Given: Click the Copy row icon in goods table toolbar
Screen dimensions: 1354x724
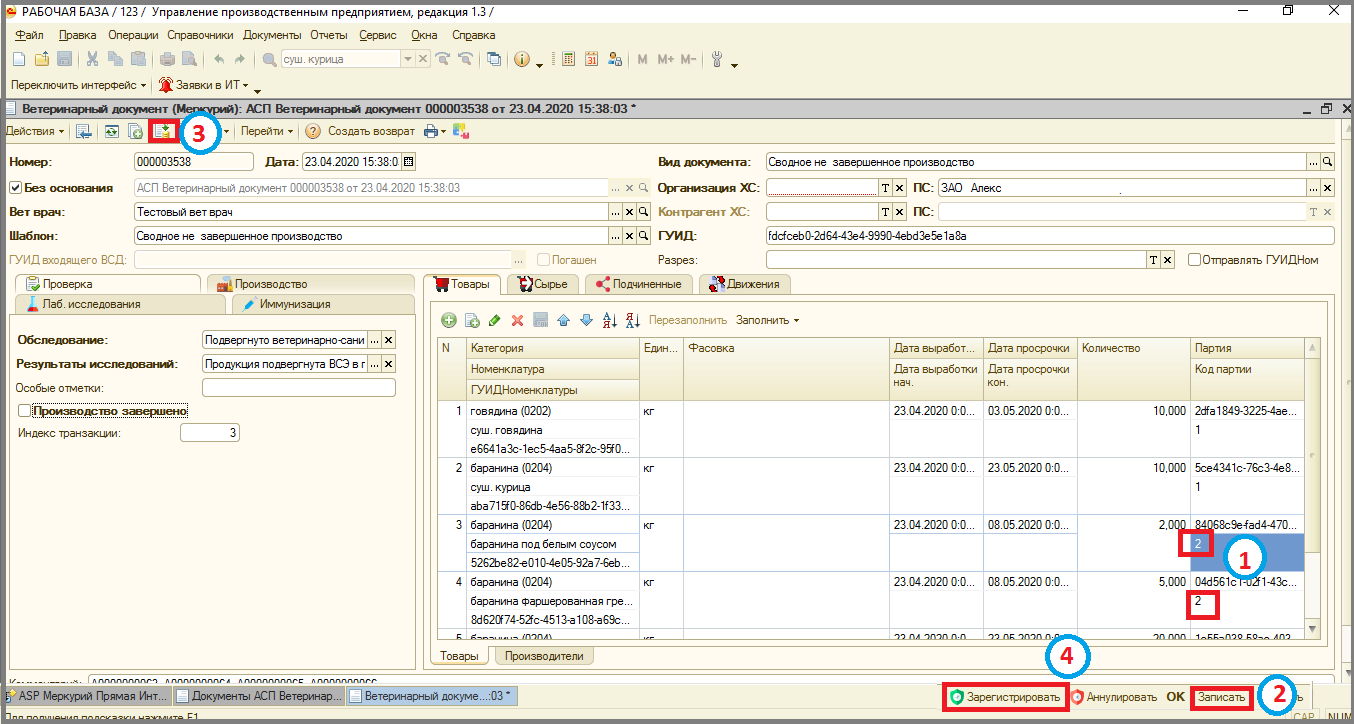Looking at the screenshot, I should coord(472,320).
